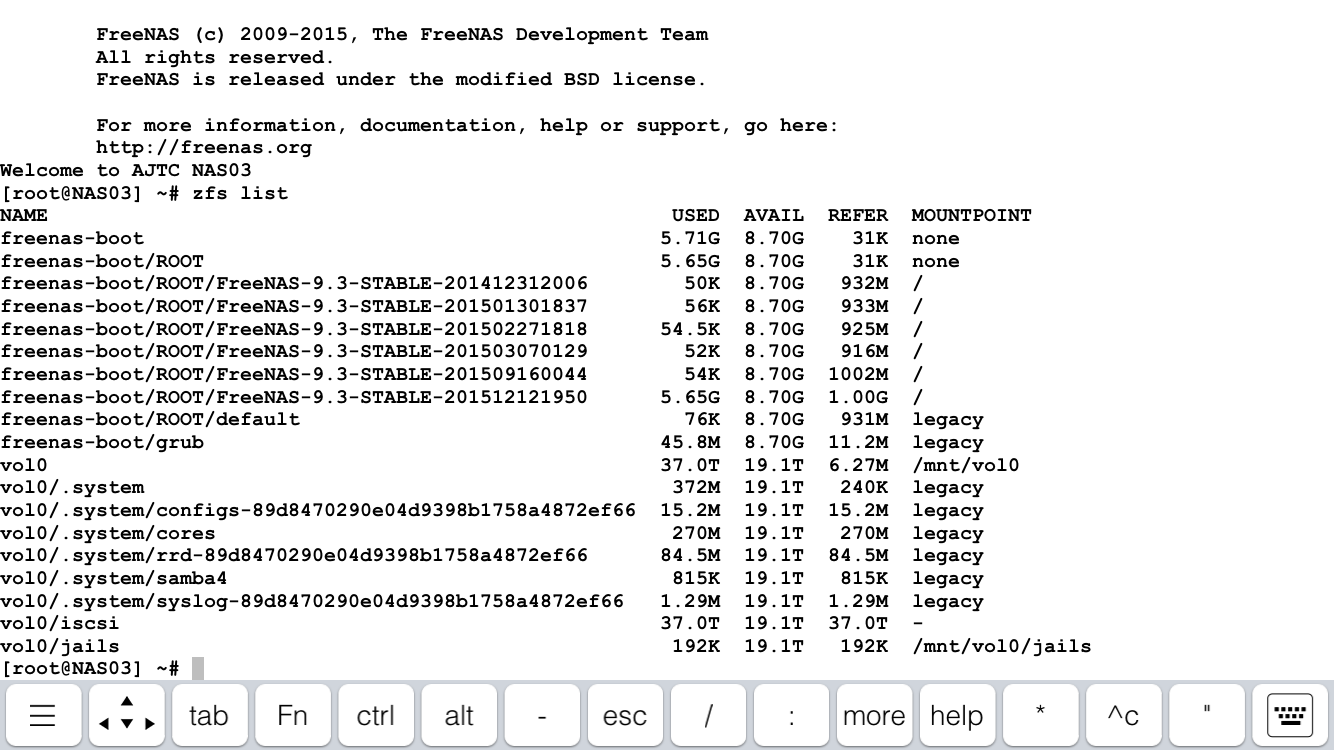The image size is (1334, 750).
Task: Select the "freenas-boot/ROOT/FreeNAS-9.3-STABLE-201512121950" dataset name
Action: [x=294, y=397]
